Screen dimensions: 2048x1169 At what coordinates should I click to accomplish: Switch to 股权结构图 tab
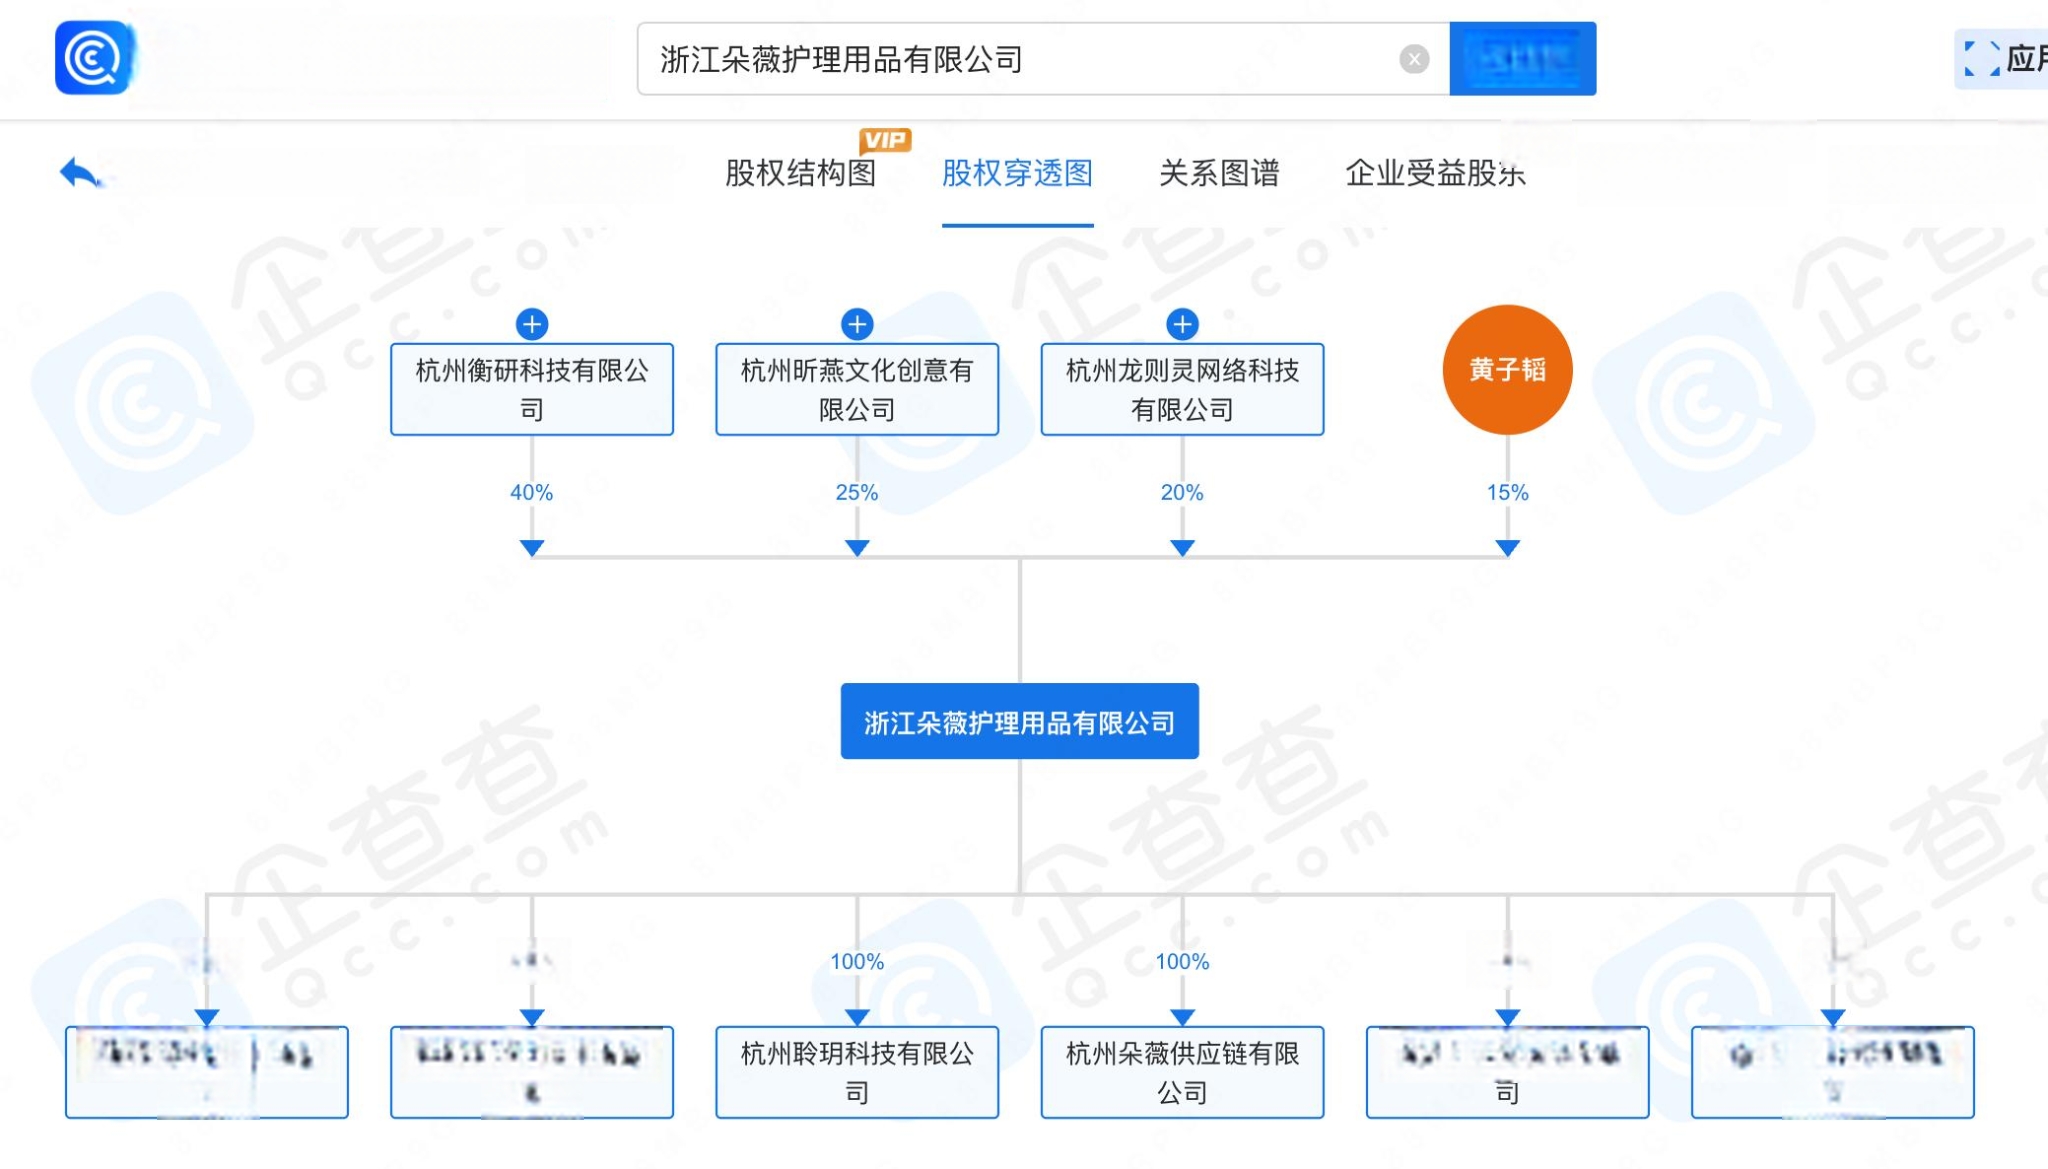(x=800, y=173)
